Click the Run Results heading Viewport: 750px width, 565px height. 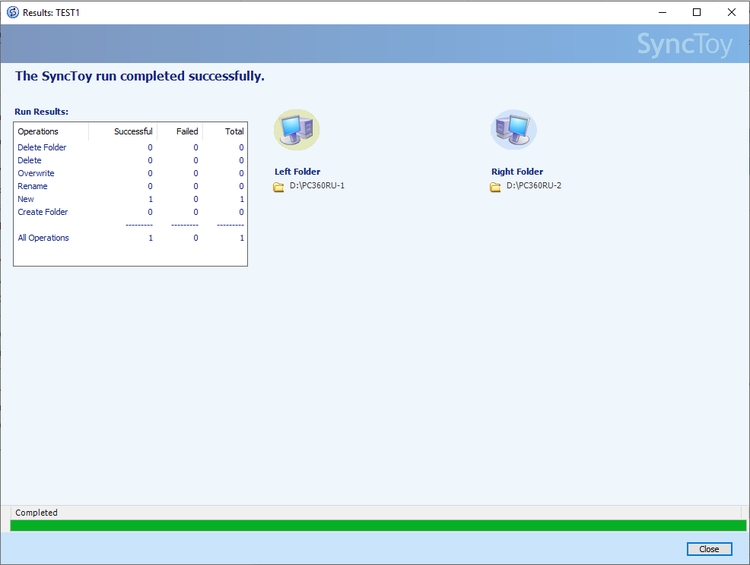41,111
